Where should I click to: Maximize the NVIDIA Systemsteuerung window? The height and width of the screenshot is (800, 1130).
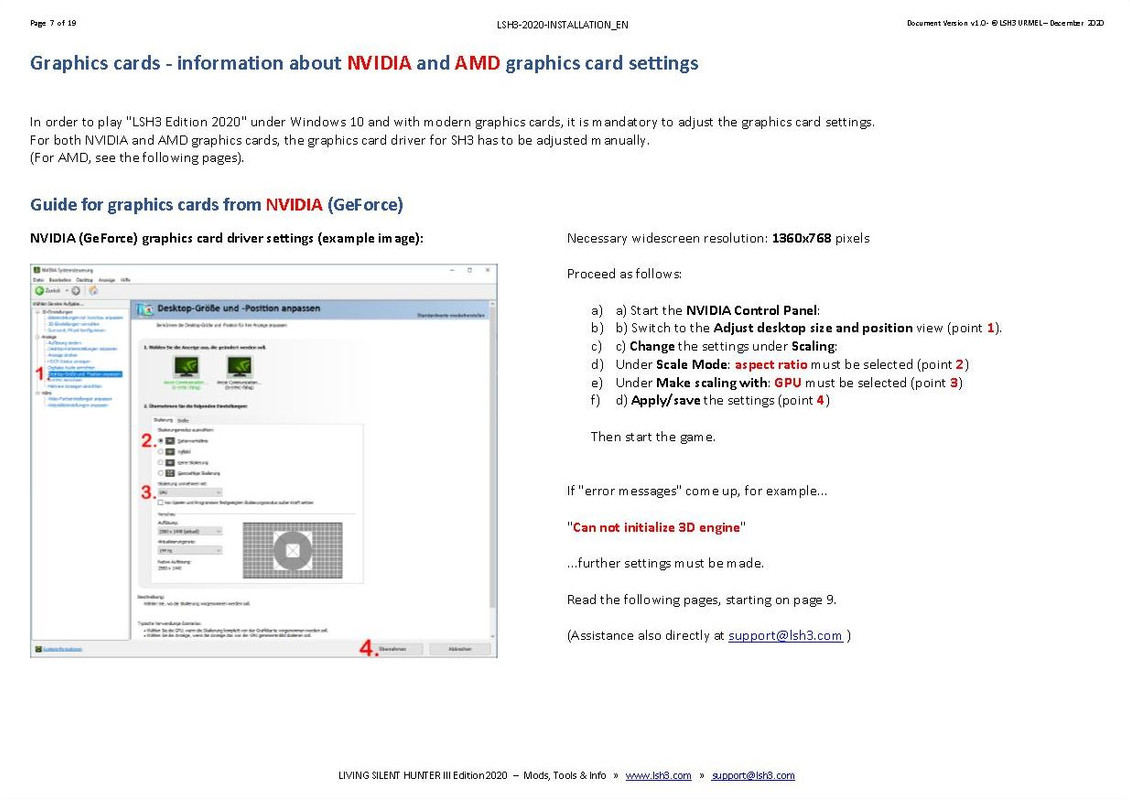(470, 270)
